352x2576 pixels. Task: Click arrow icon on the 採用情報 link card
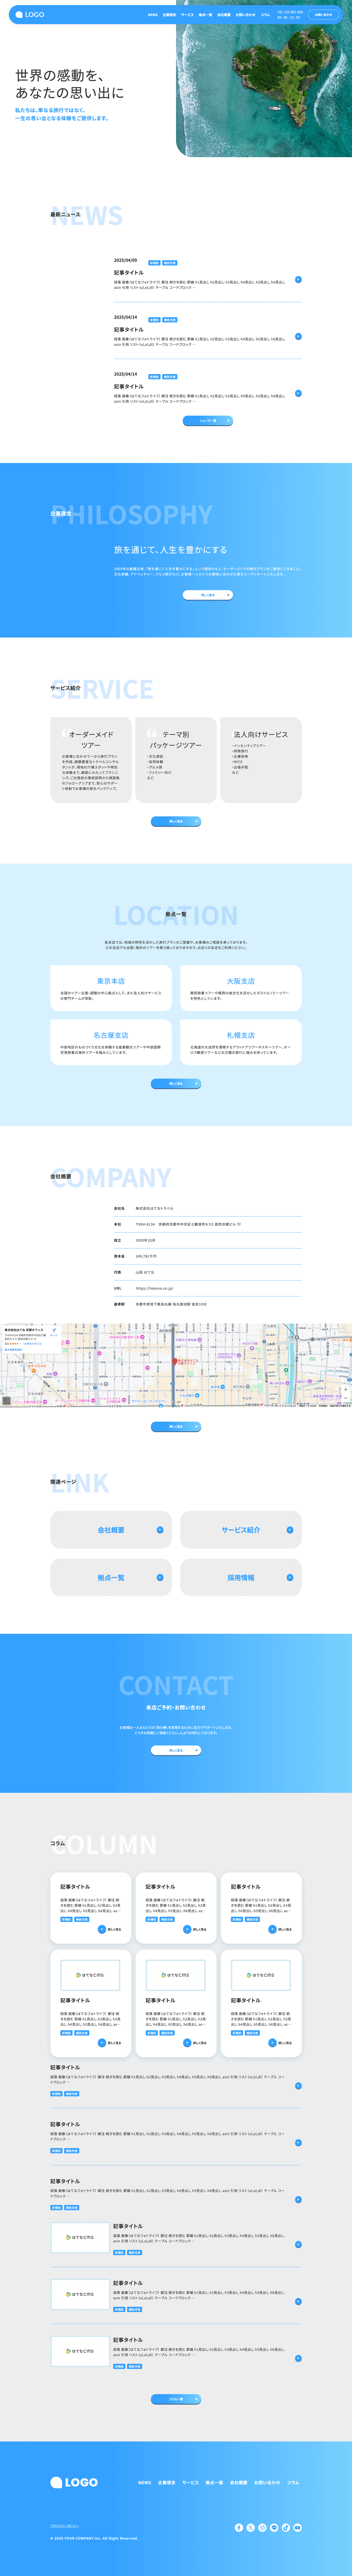[290, 1578]
